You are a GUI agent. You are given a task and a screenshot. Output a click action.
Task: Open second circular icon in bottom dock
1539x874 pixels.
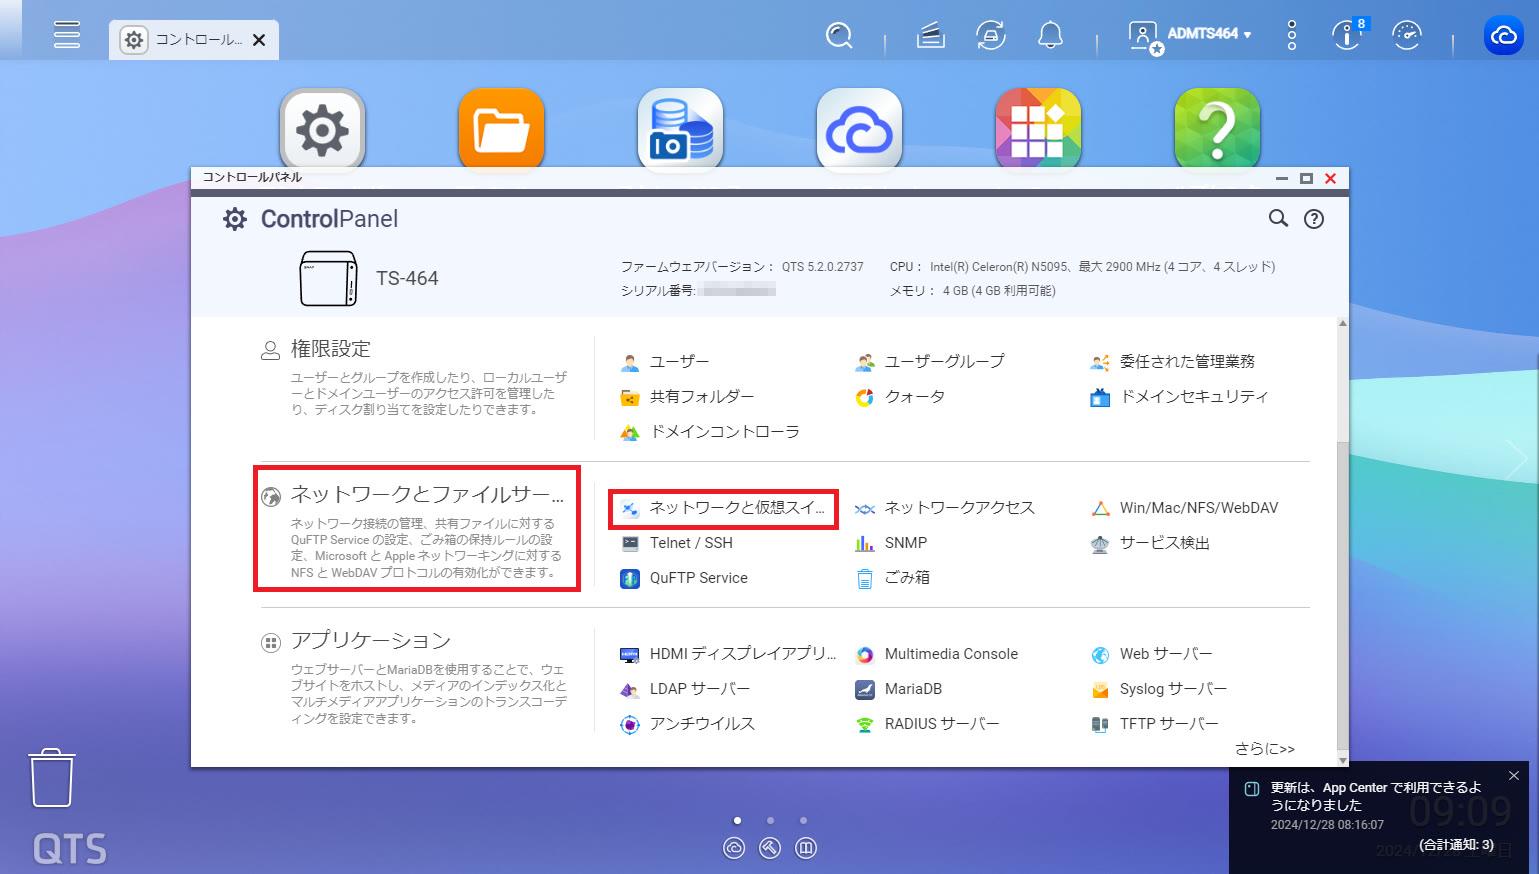click(770, 848)
